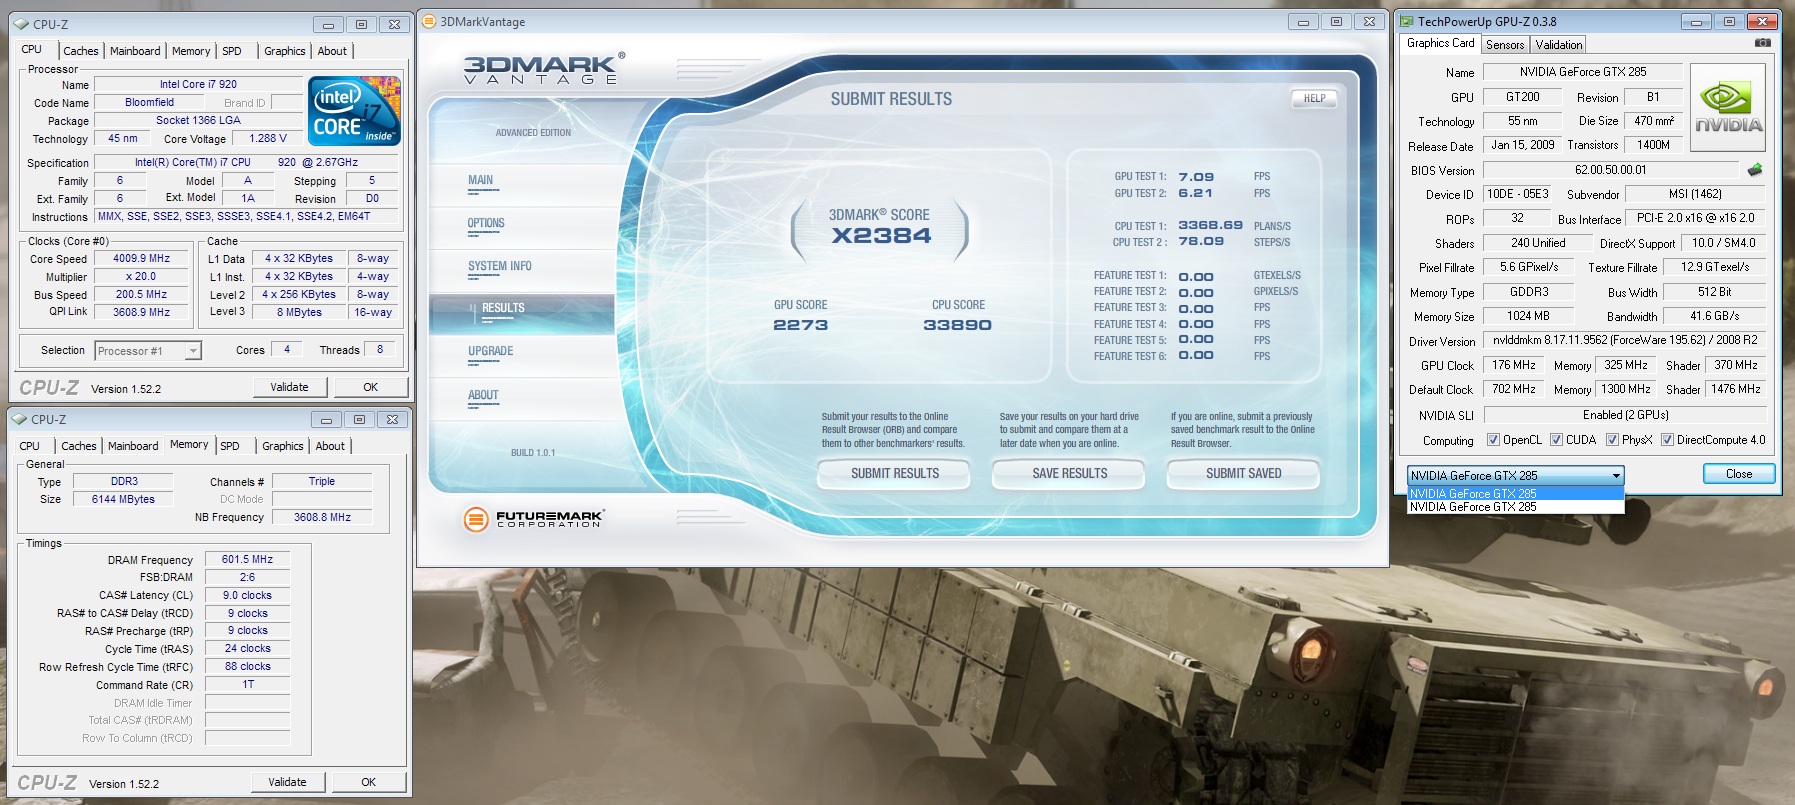Open the Validation tab in GPU-Z

coord(1559,45)
